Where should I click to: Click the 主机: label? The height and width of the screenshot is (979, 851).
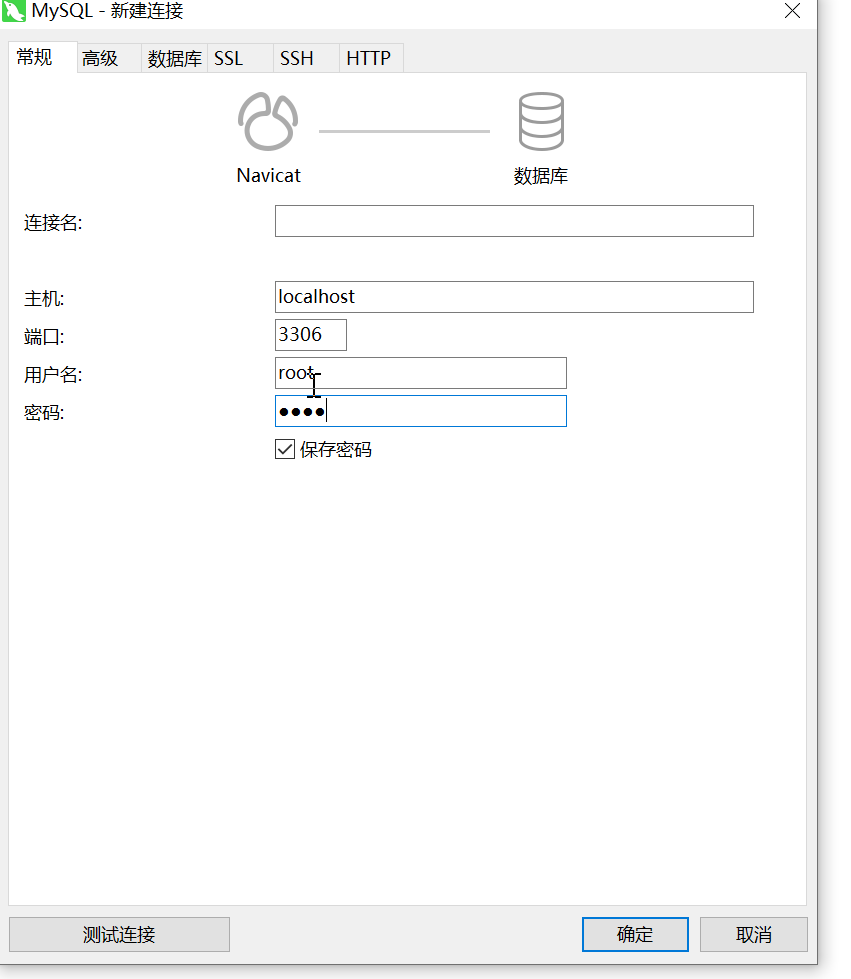tap(44, 298)
